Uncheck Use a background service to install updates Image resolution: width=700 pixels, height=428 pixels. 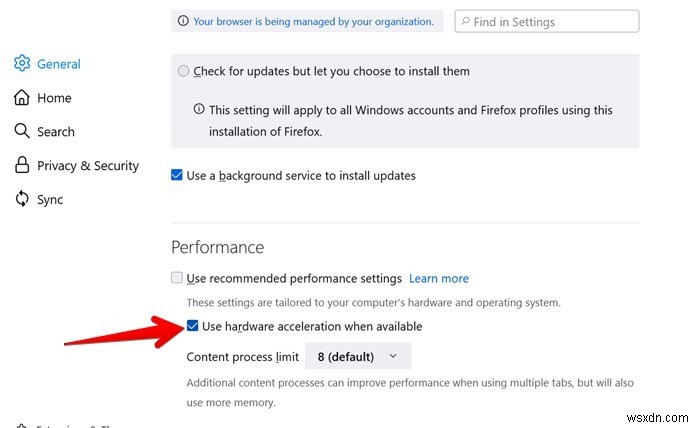pos(177,175)
